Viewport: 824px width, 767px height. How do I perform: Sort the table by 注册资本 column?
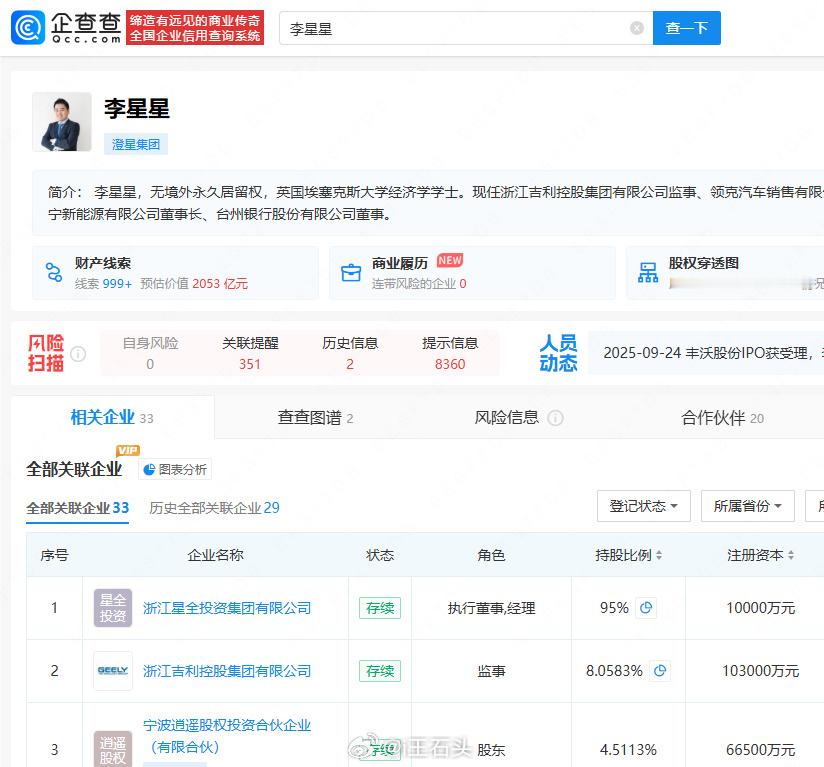click(x=761, y=555)
